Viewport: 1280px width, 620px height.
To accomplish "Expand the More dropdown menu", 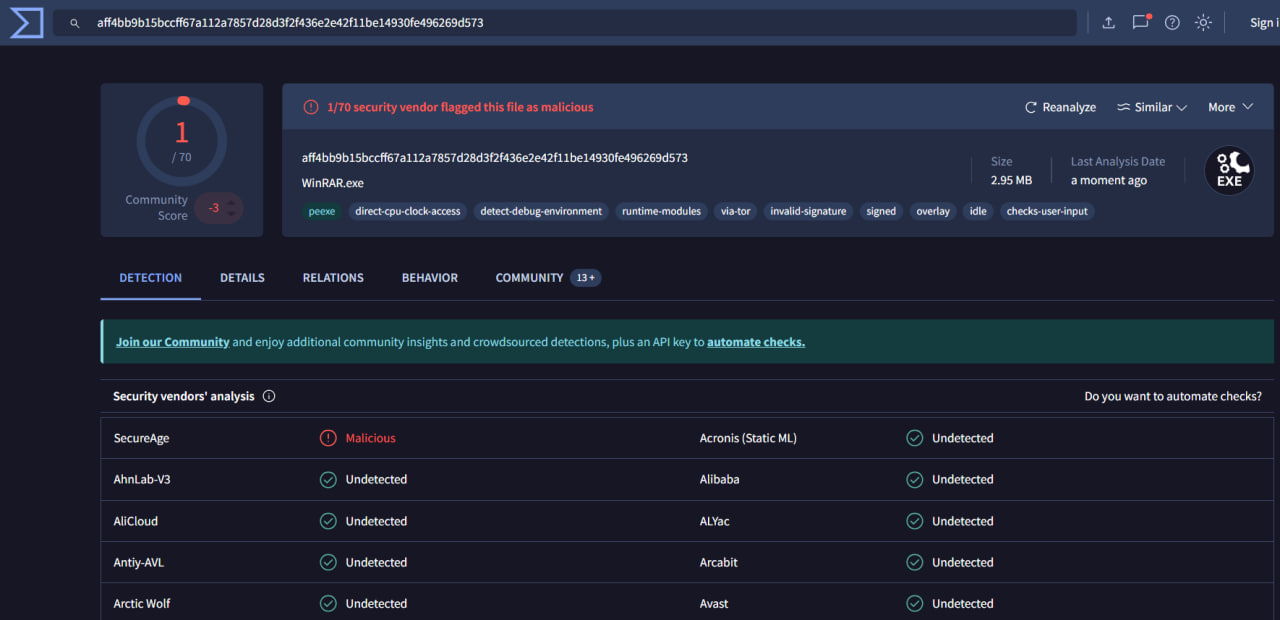I will click(x=1230, y=107).
